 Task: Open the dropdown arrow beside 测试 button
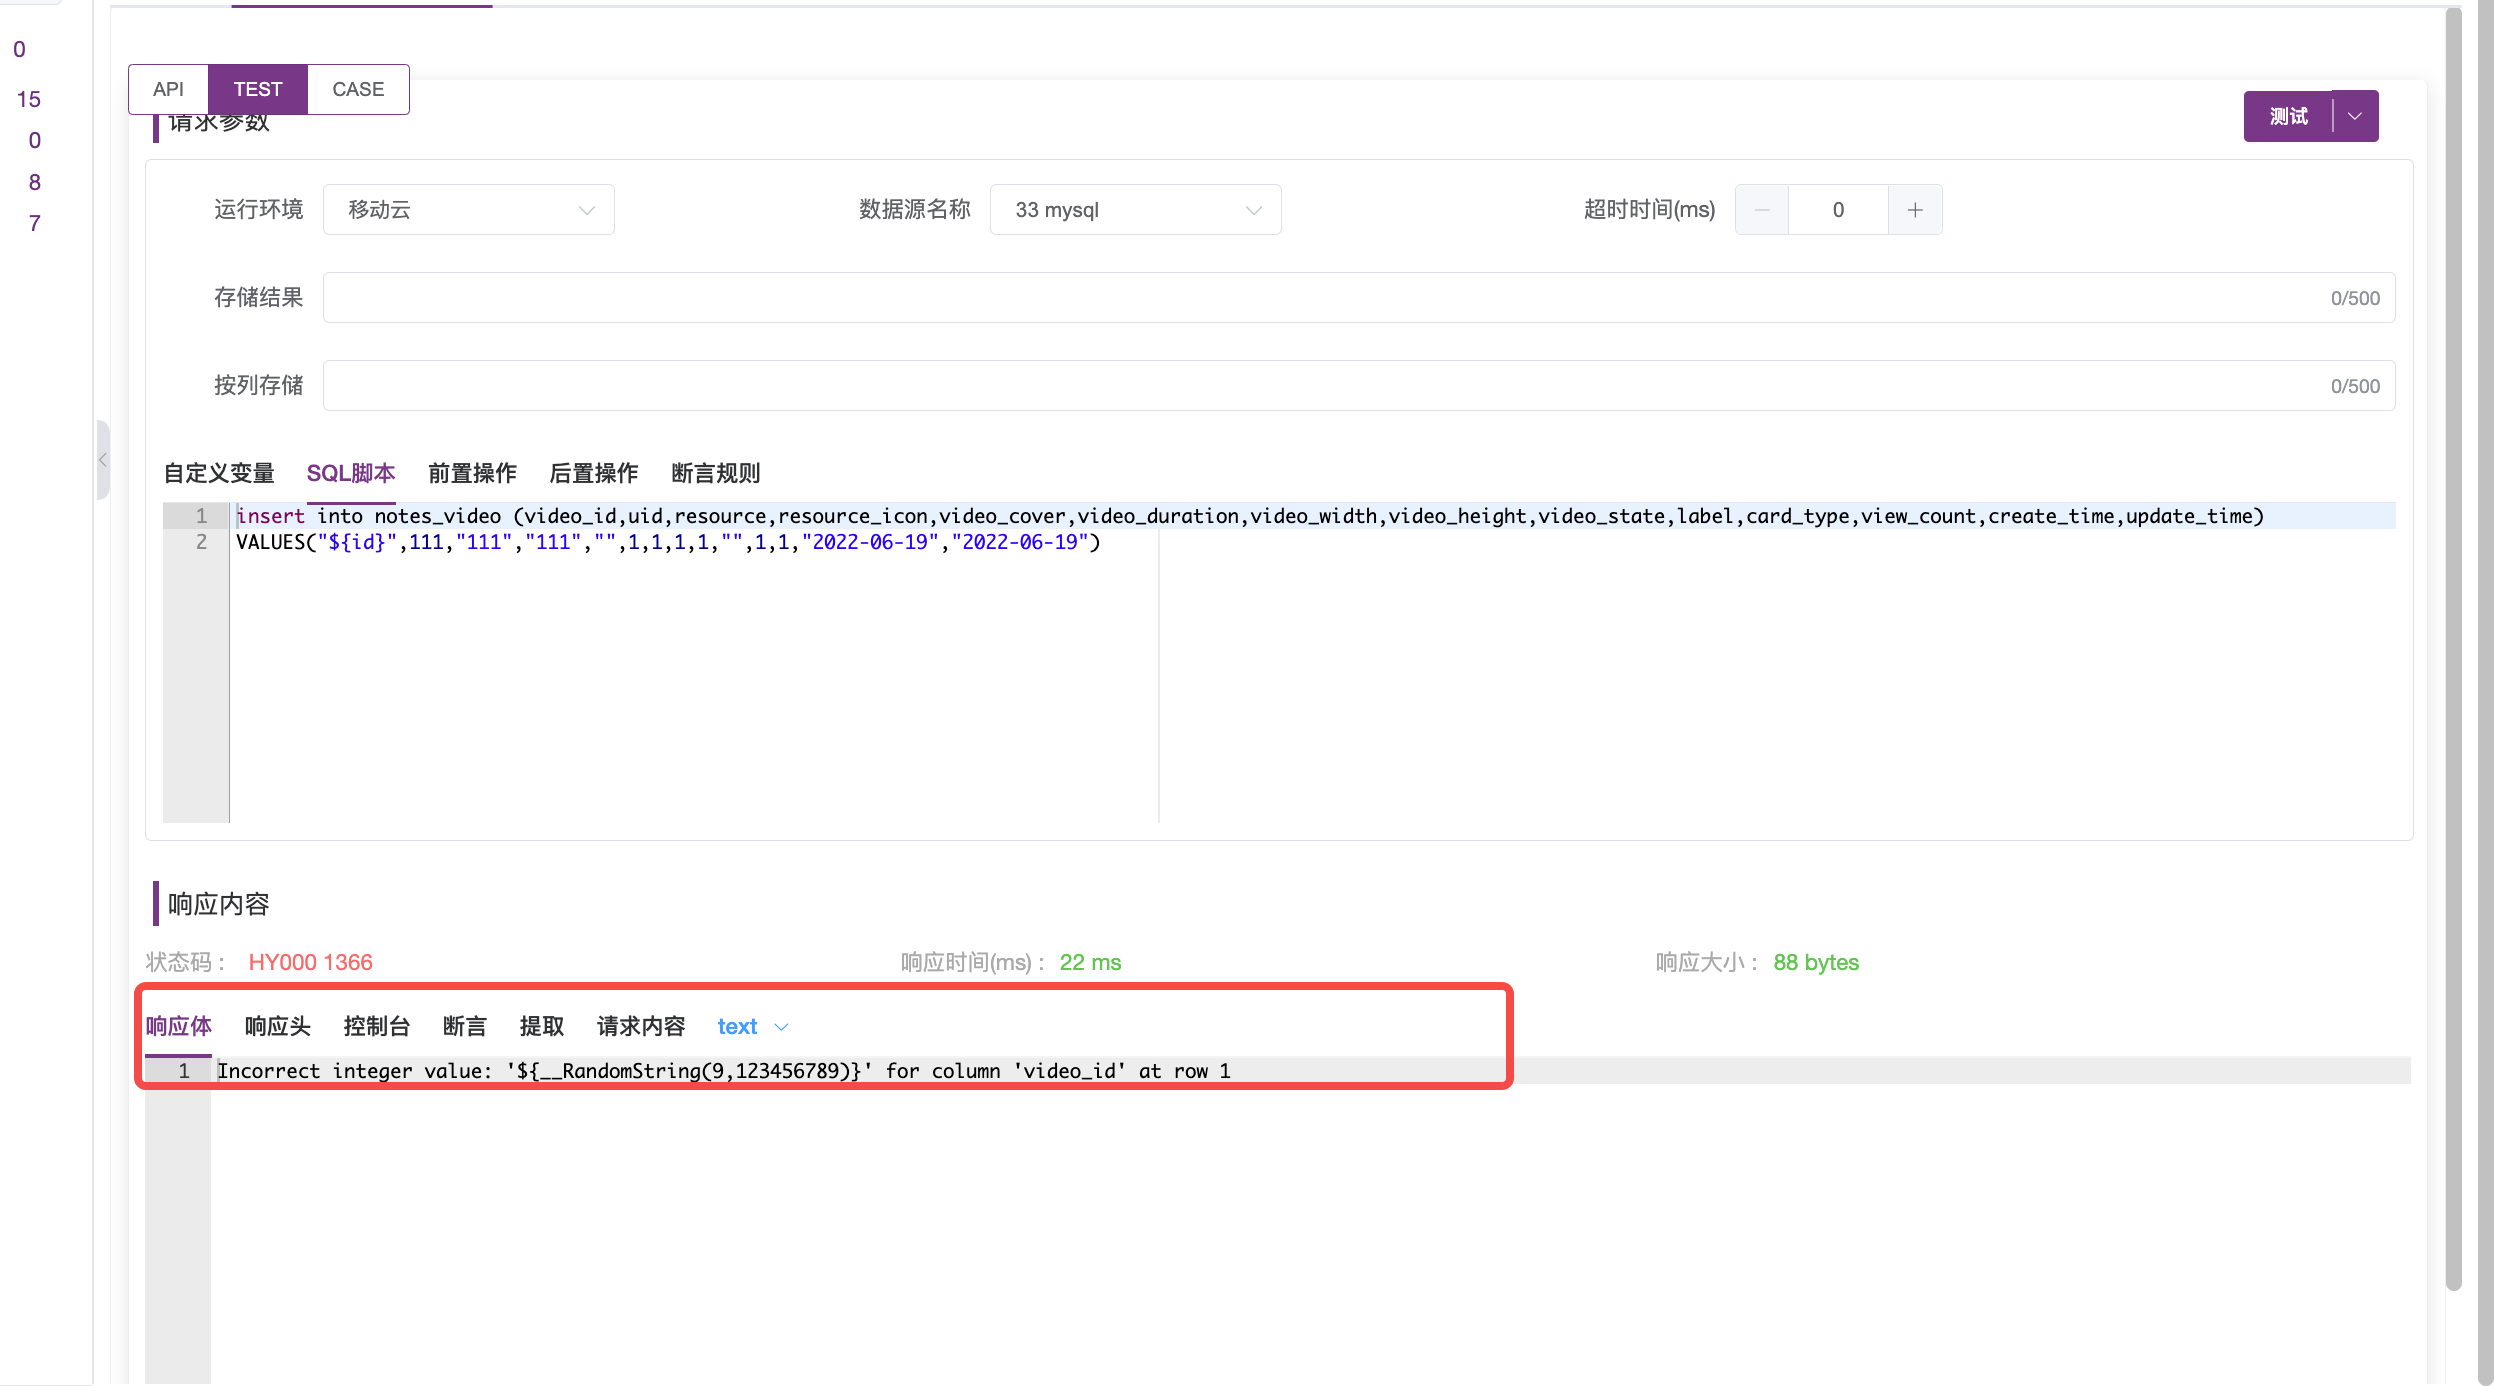pos(2356,116)
